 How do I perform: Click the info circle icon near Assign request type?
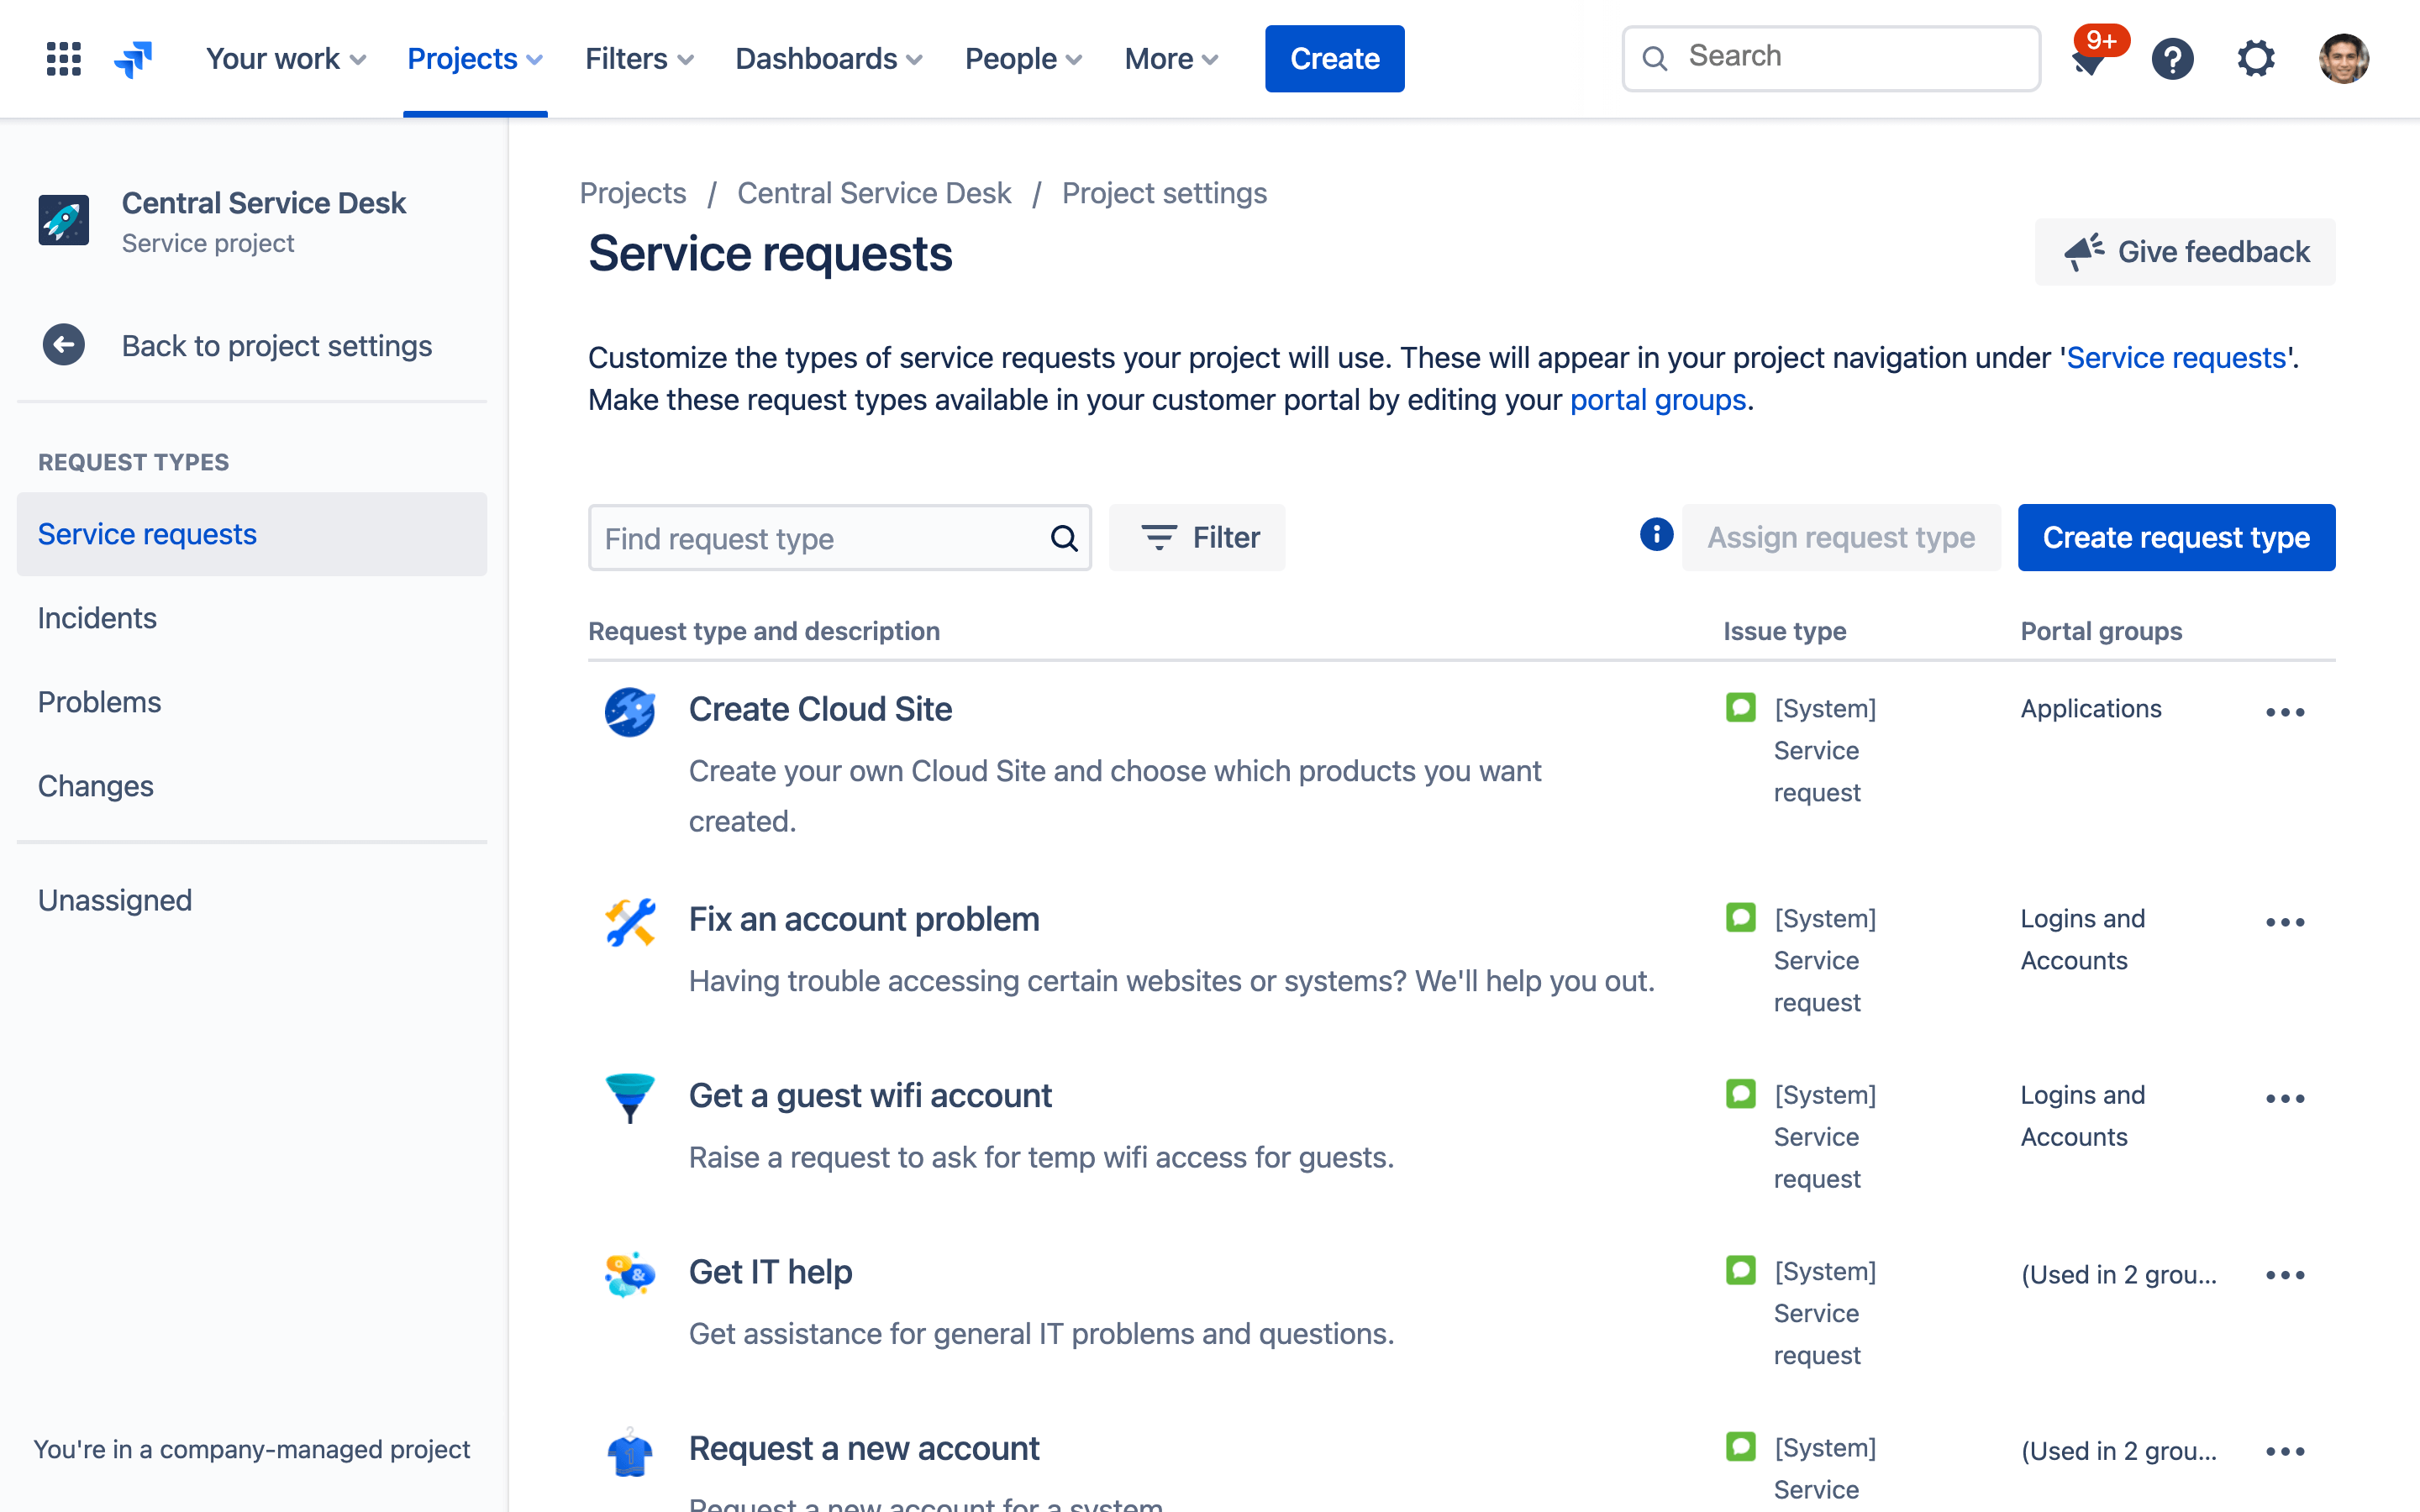(x=1657, y=533)
